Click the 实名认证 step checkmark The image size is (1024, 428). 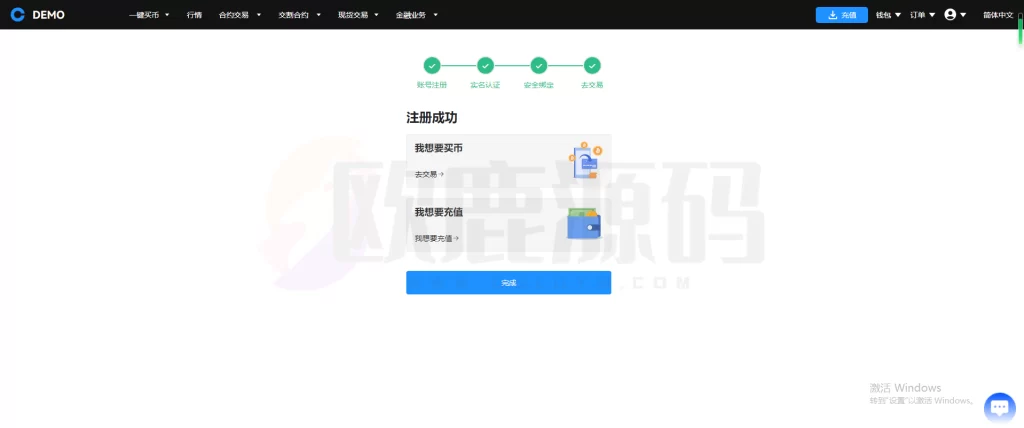coord(485,65)
